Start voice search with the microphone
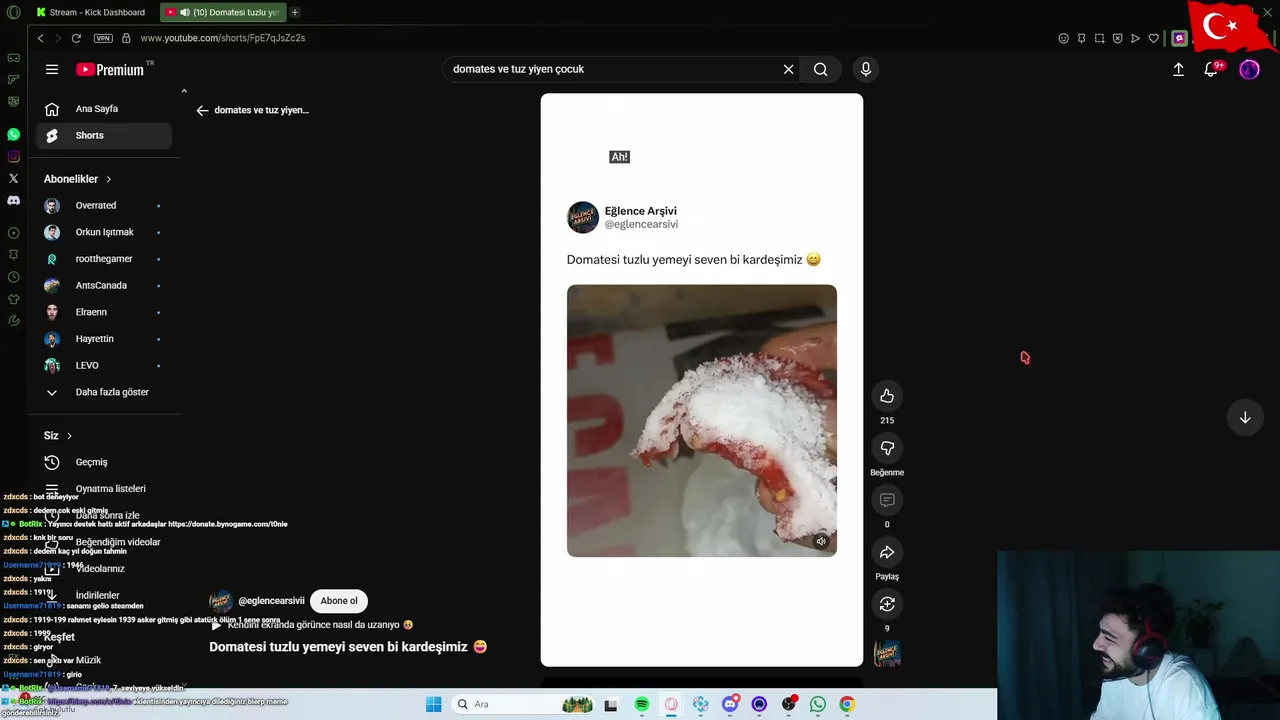1280x720 pixels. click(866, 69)
